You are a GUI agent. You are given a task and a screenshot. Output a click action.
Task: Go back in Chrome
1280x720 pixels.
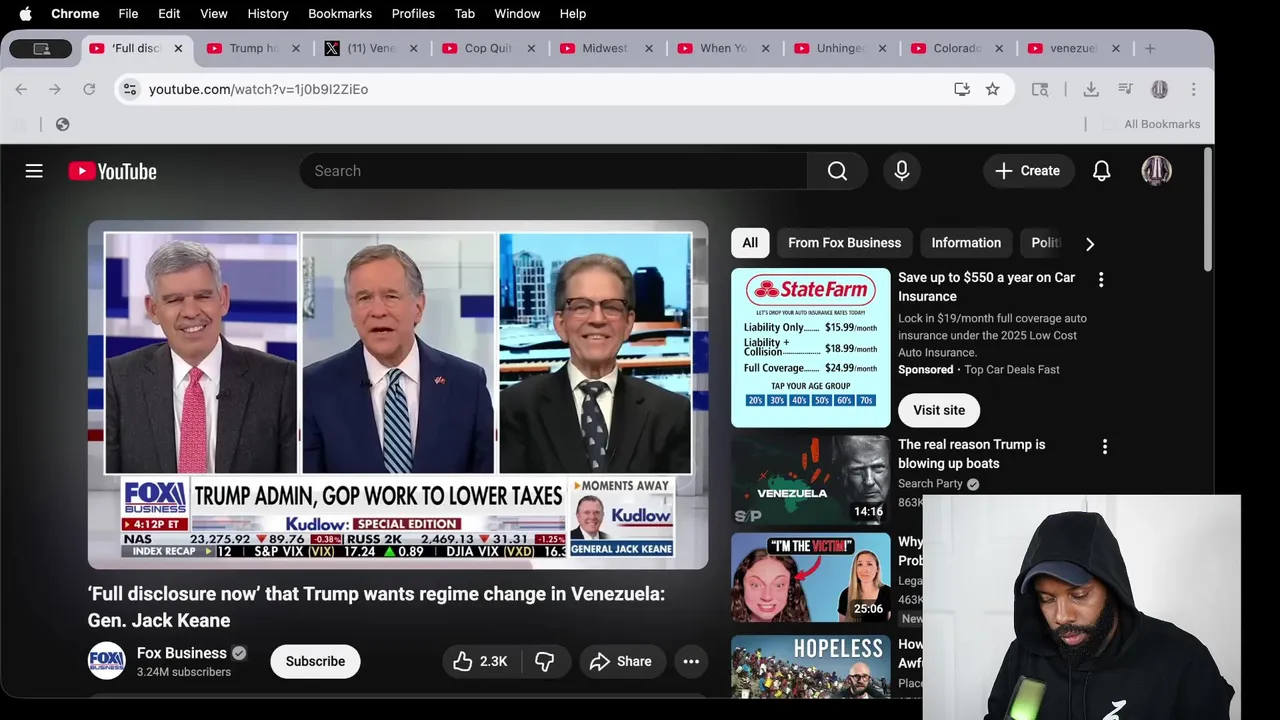[x=21, y=89]
